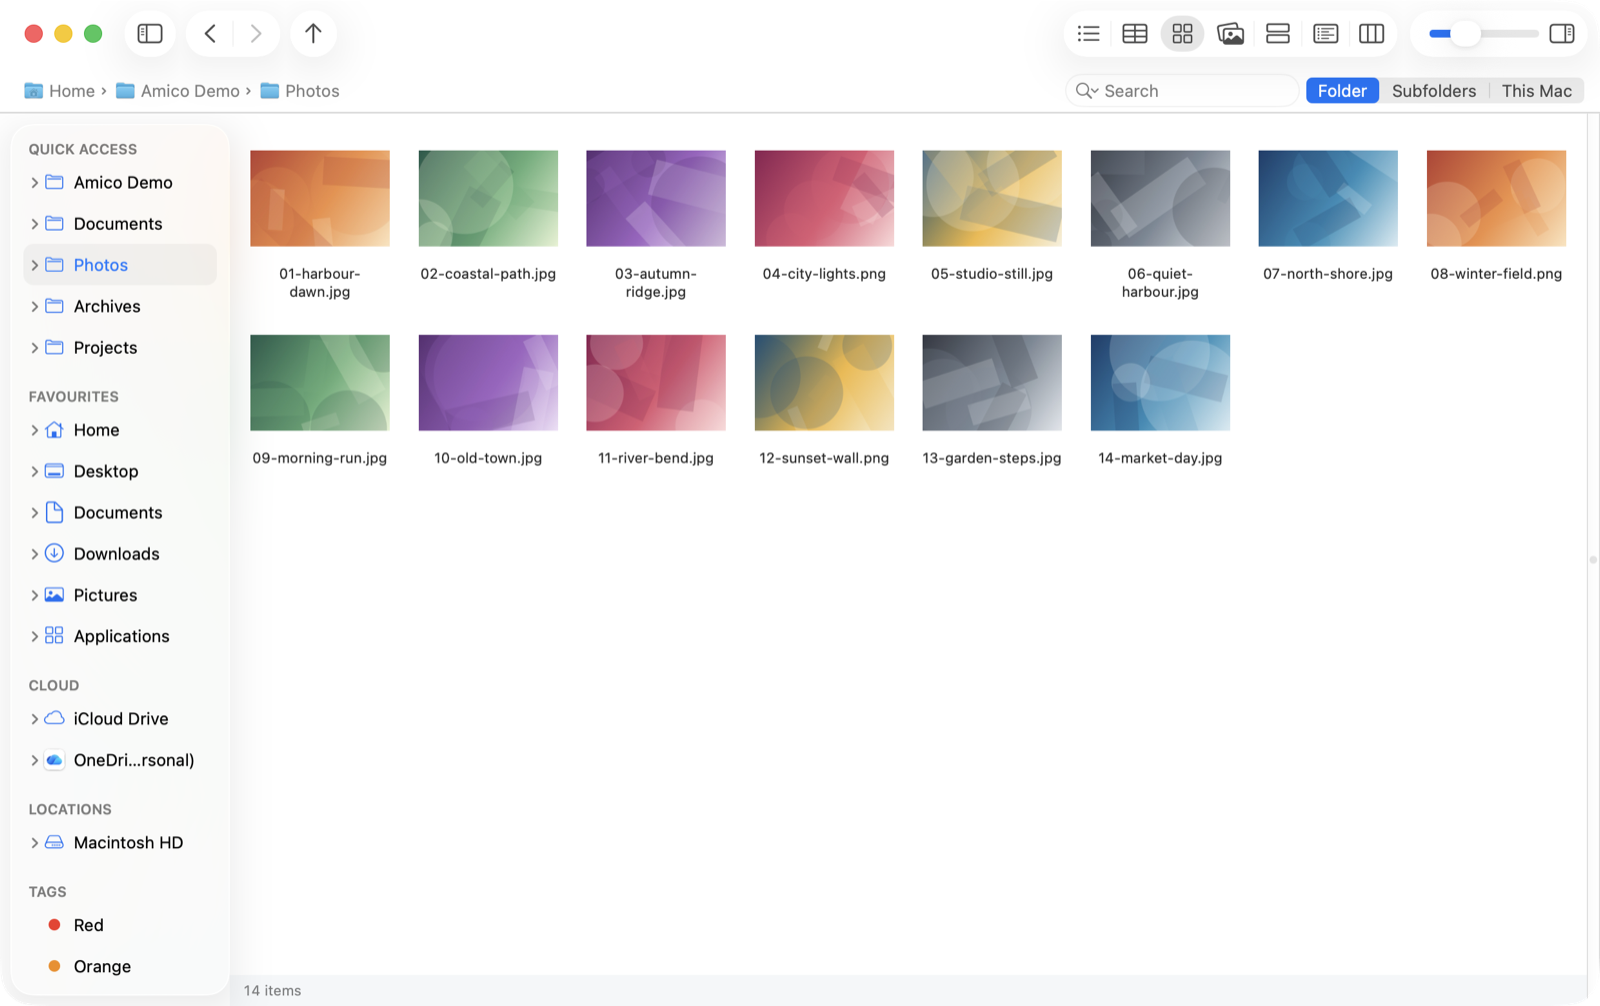Click the 14-market-day.jpg file name
Viewport: 1600px width, 1006px height.
[x=1160, y=458]
